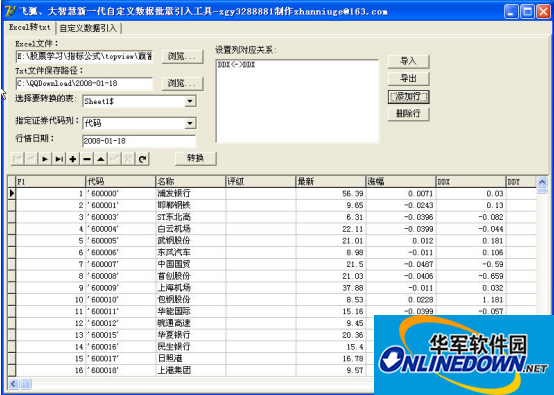Screen dimensions: 554x395
Task: Open the sheet selection dropdown Sheet1$
Action: click(190, 101)
